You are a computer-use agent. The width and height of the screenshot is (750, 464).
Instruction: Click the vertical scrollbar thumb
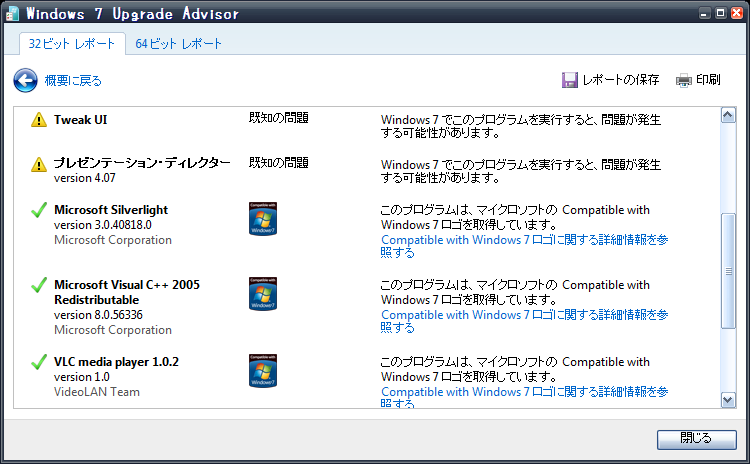[728, 271]
